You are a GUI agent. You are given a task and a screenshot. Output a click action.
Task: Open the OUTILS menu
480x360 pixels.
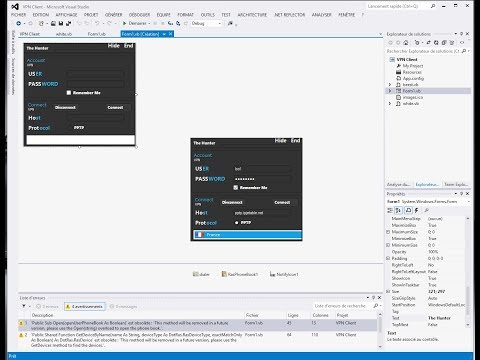(x=208, y=15)
